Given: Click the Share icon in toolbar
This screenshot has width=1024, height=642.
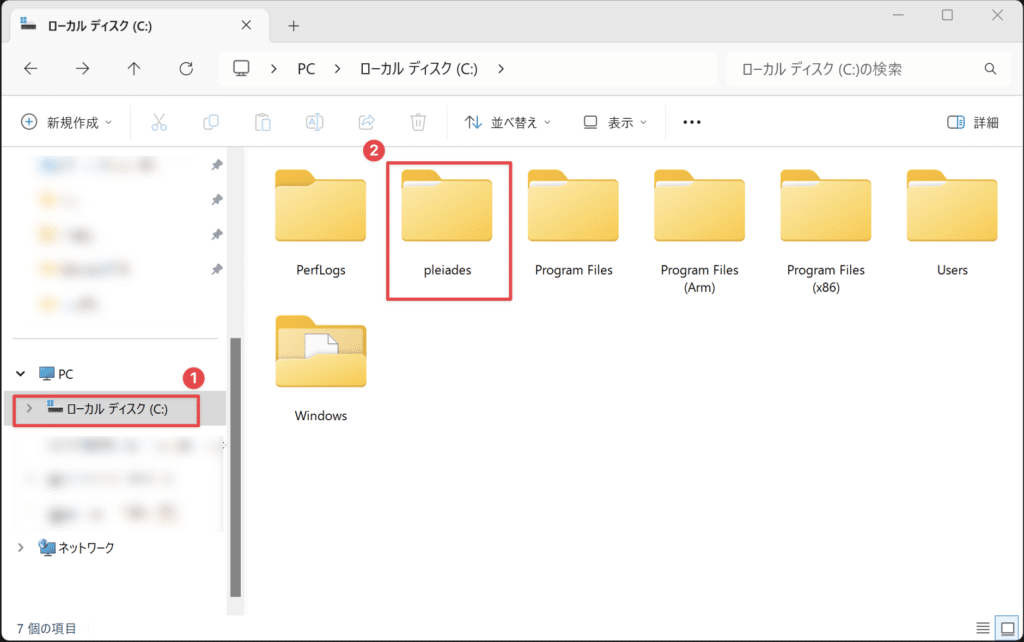Looking at the screenshot, I should pyautogui.click(x=366, y=123).
